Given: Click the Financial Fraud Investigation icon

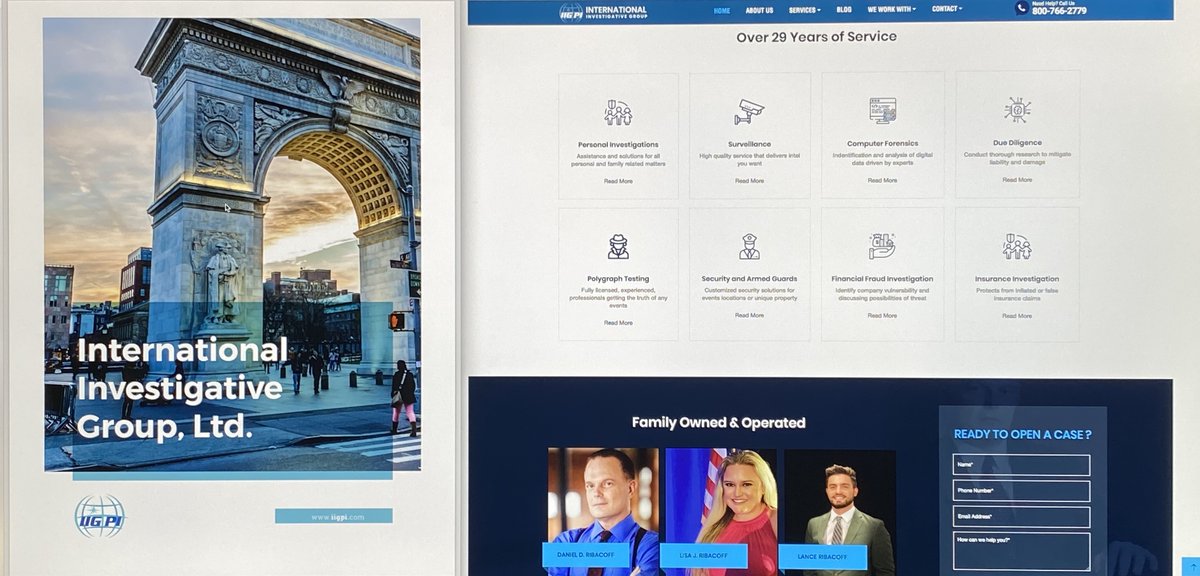Looking at the screenshot, I should (x=882, y=246).
